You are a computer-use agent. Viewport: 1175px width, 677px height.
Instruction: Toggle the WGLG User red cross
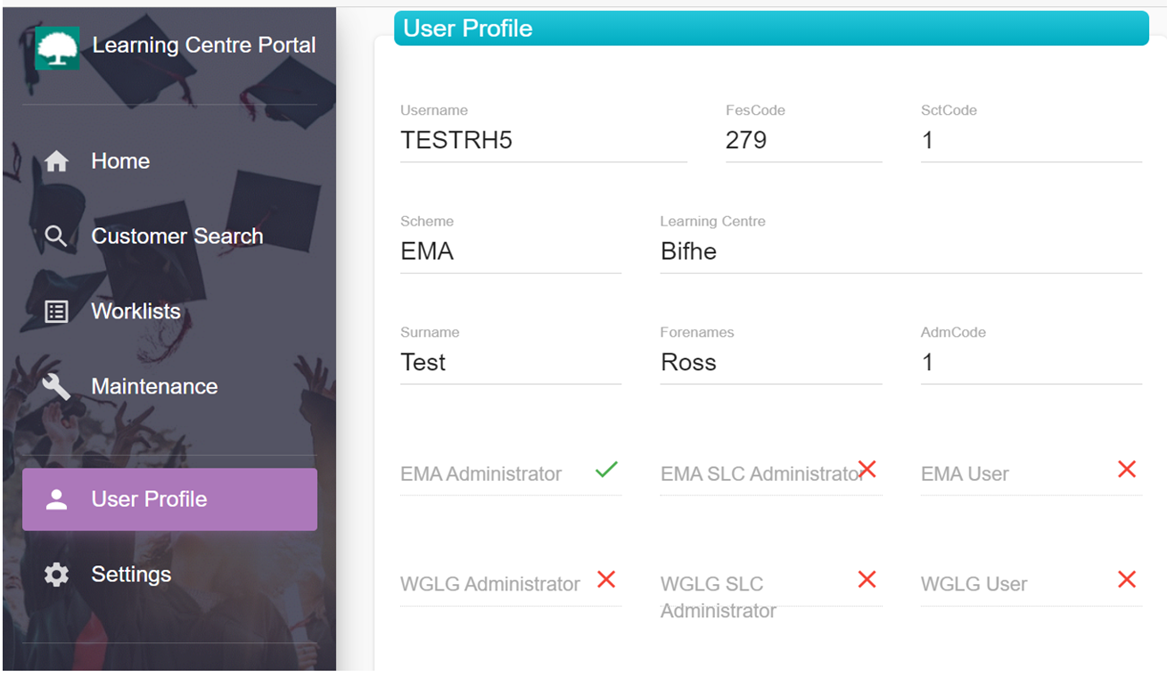point(1126,580)
